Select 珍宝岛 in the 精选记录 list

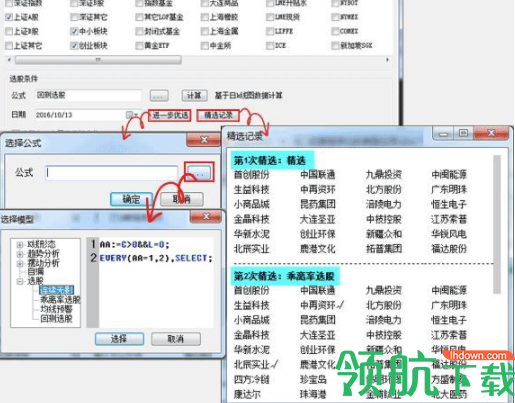[313, 379]
